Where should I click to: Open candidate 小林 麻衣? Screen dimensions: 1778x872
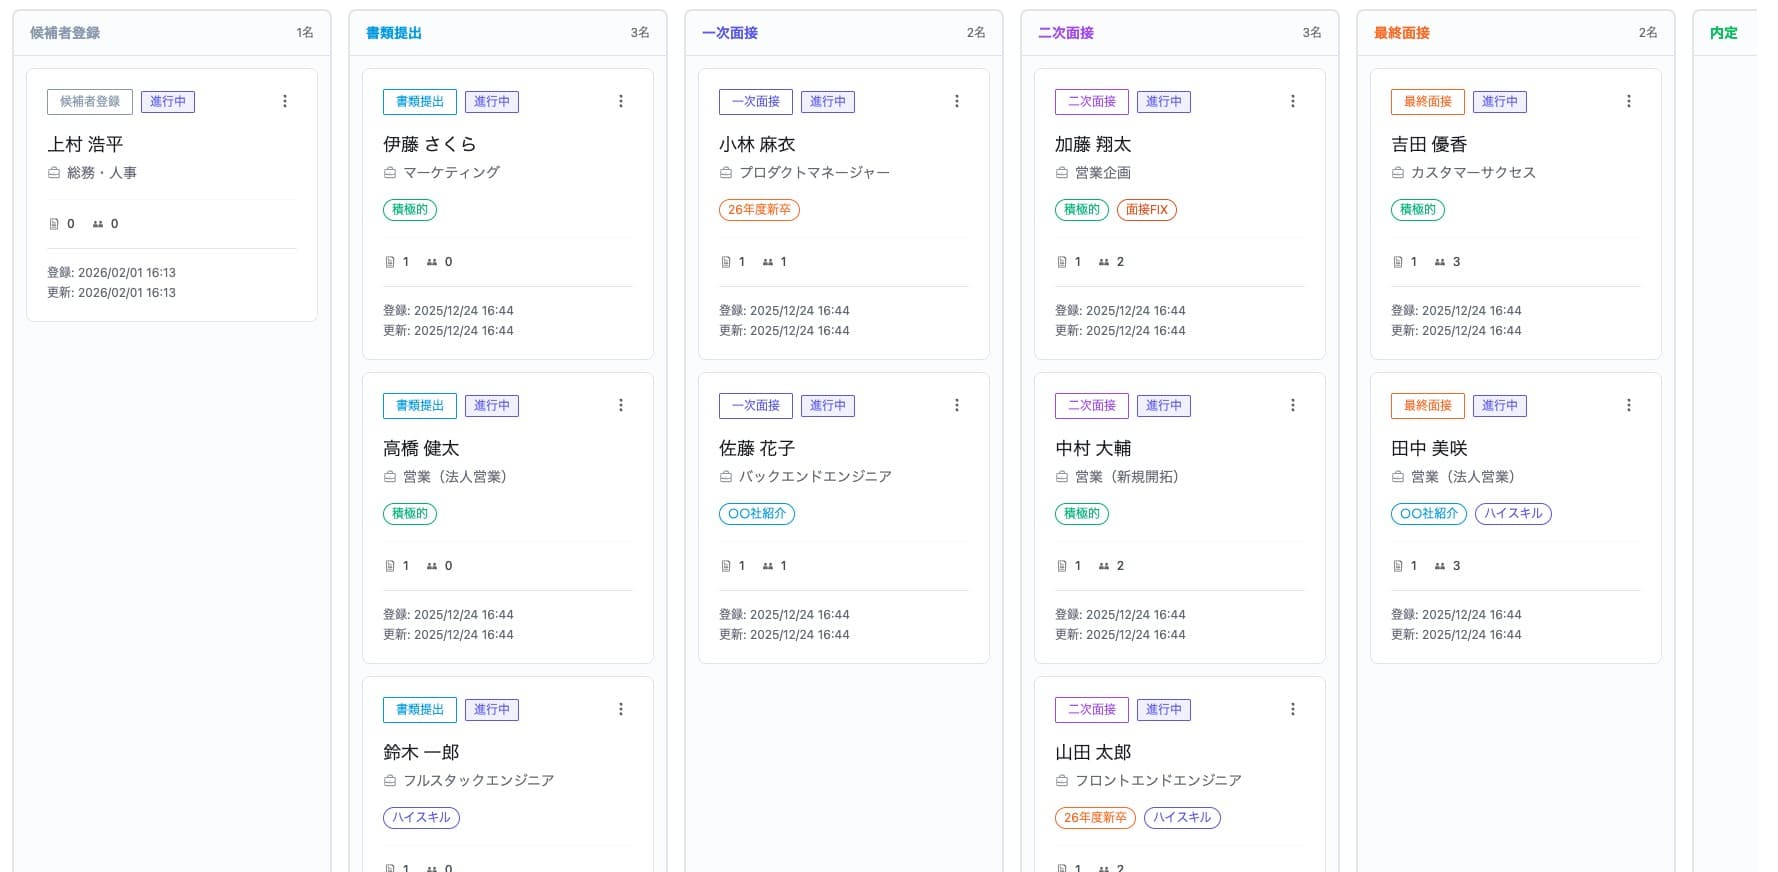click(757, 144)
